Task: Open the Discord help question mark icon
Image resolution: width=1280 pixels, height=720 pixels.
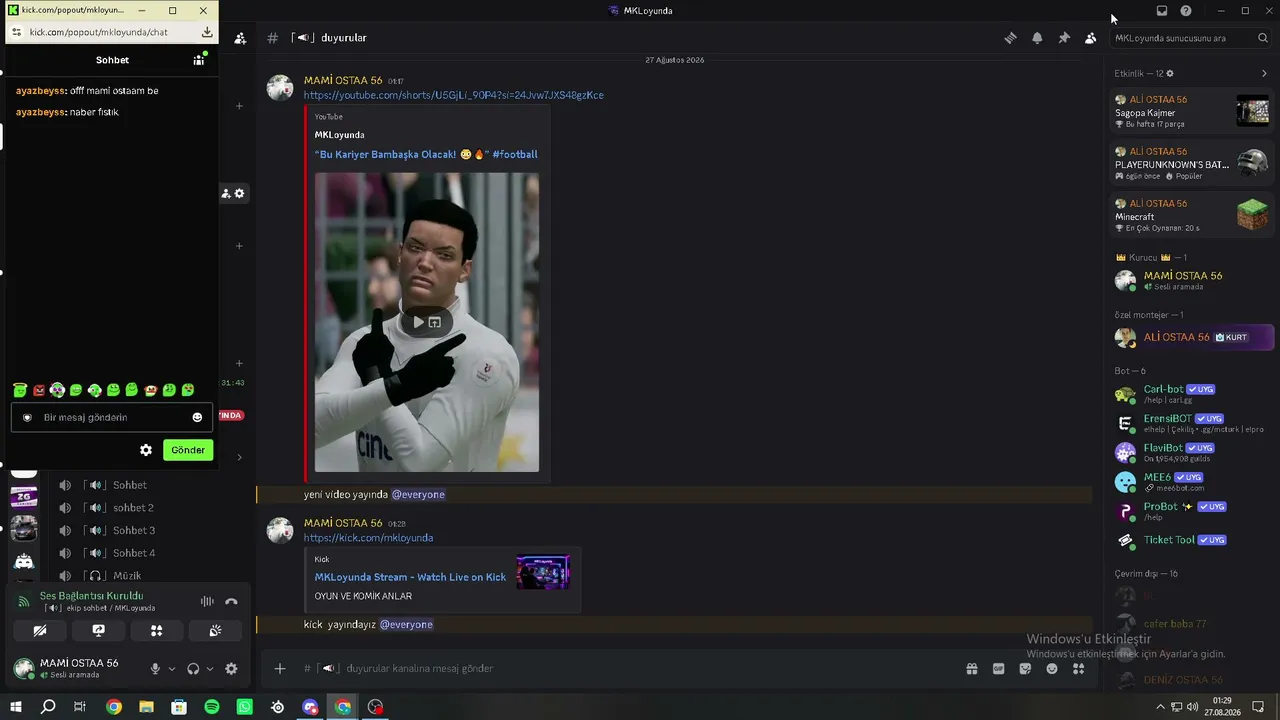Action: click(1186, 11)
